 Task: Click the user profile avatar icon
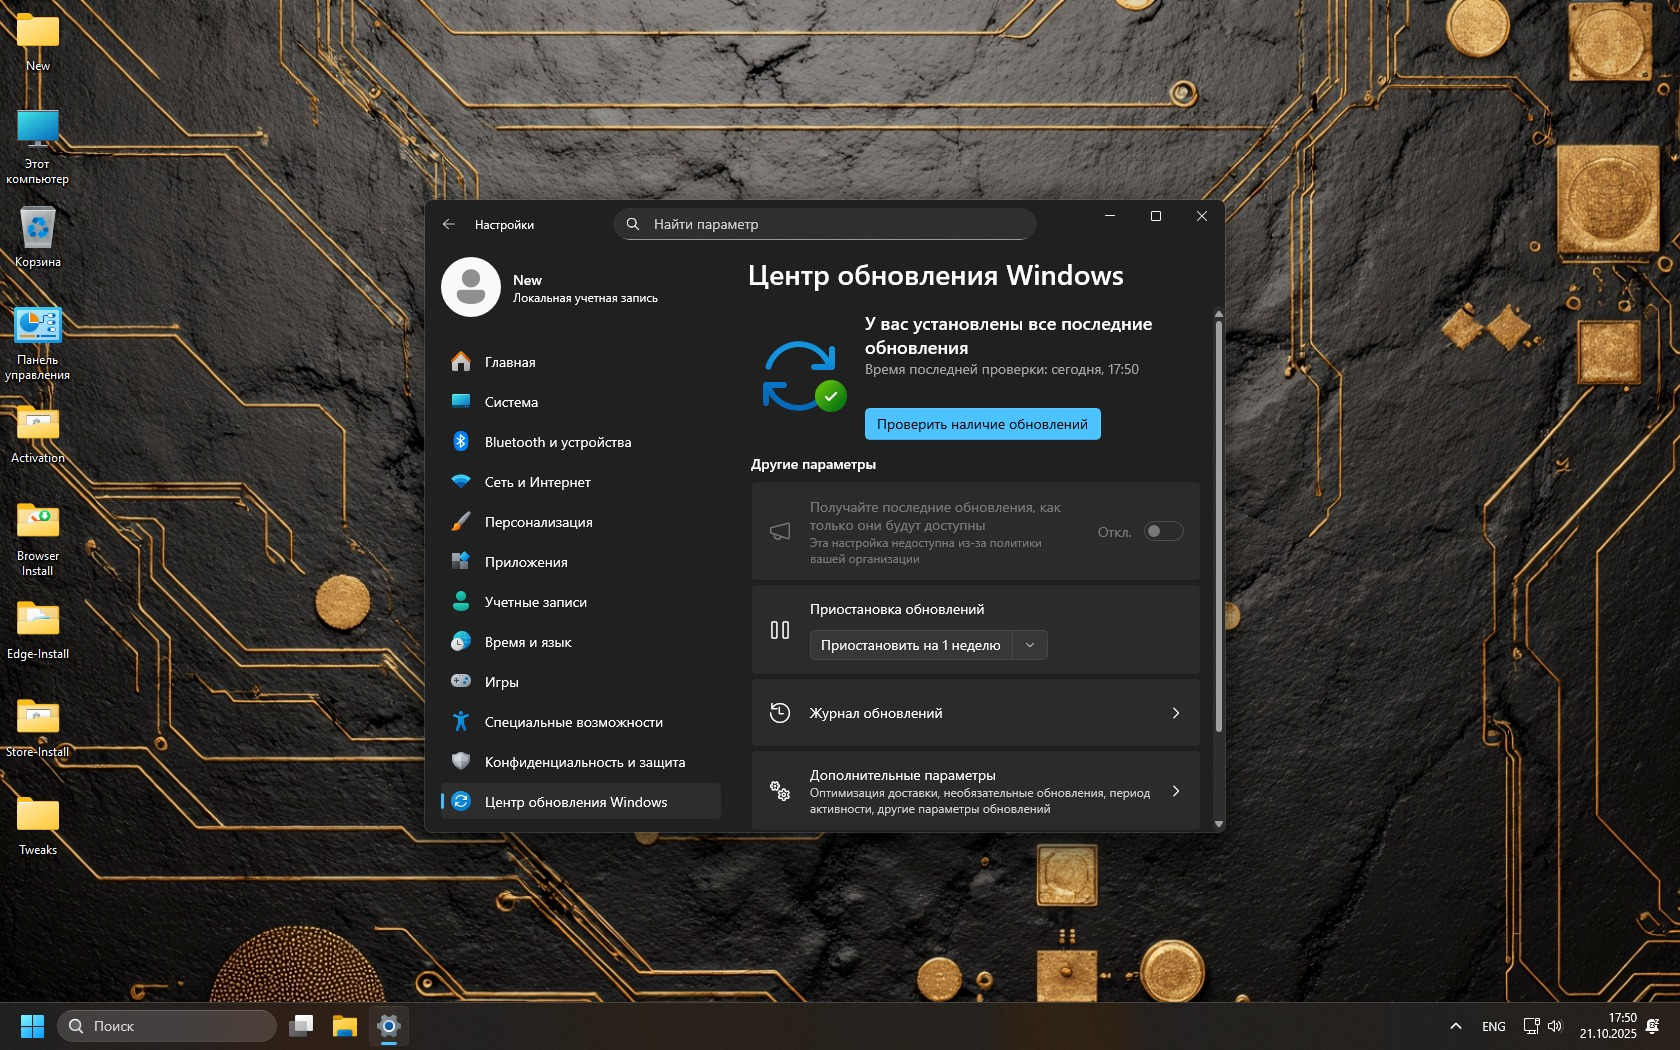(471, 287)
